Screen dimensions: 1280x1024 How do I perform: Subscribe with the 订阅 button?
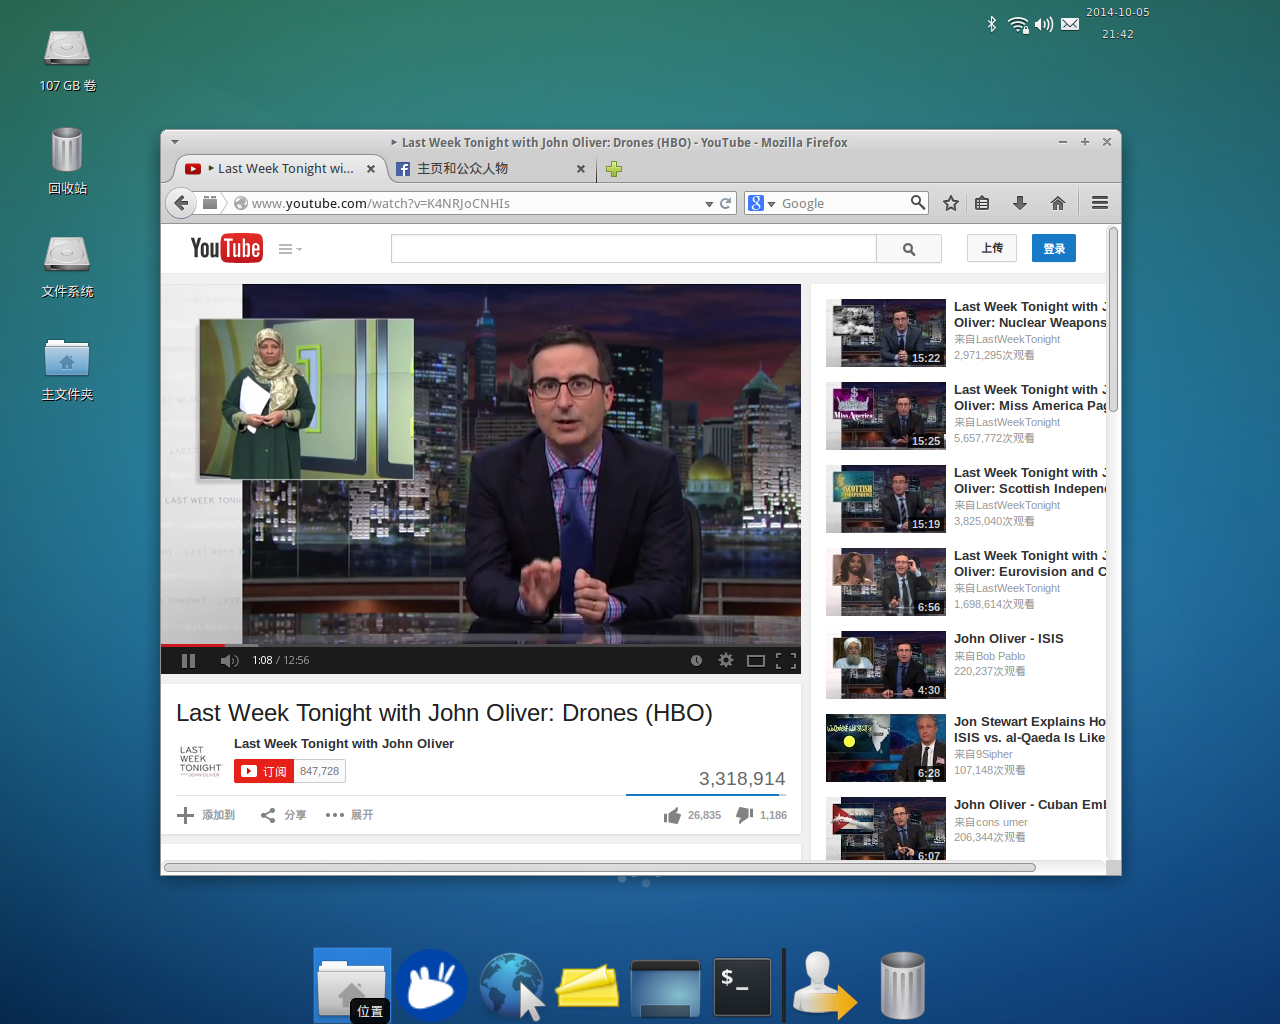pos(264,771)
